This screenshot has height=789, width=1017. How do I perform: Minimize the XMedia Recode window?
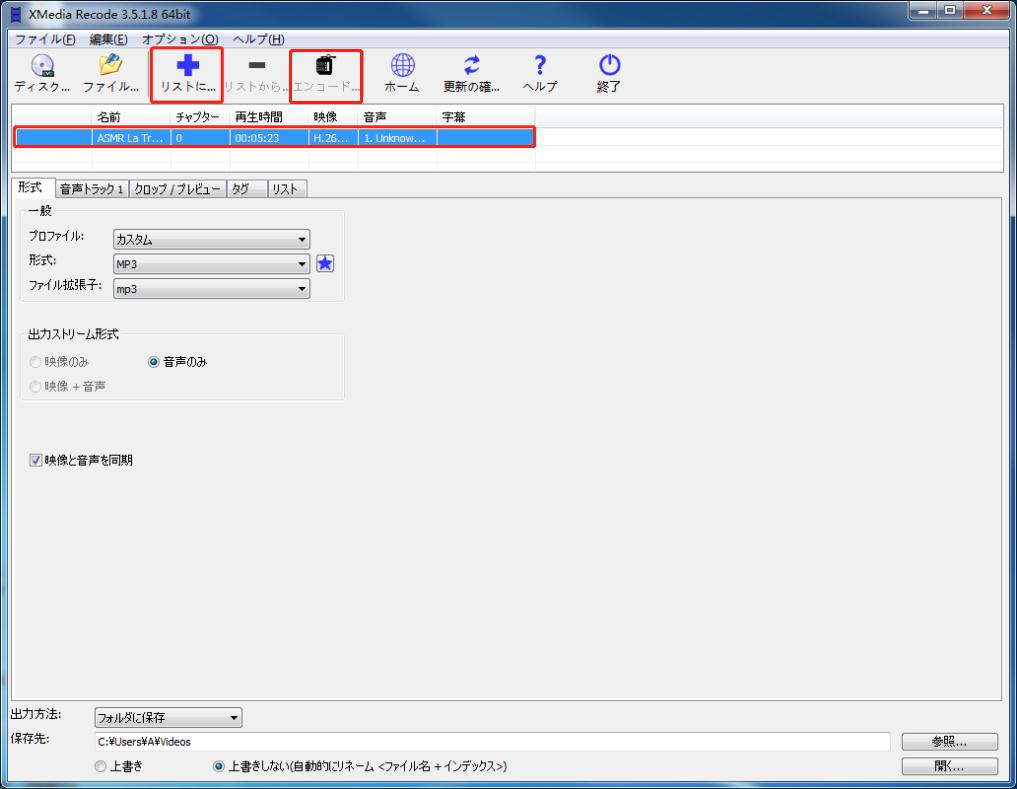[x=922, y=11]
